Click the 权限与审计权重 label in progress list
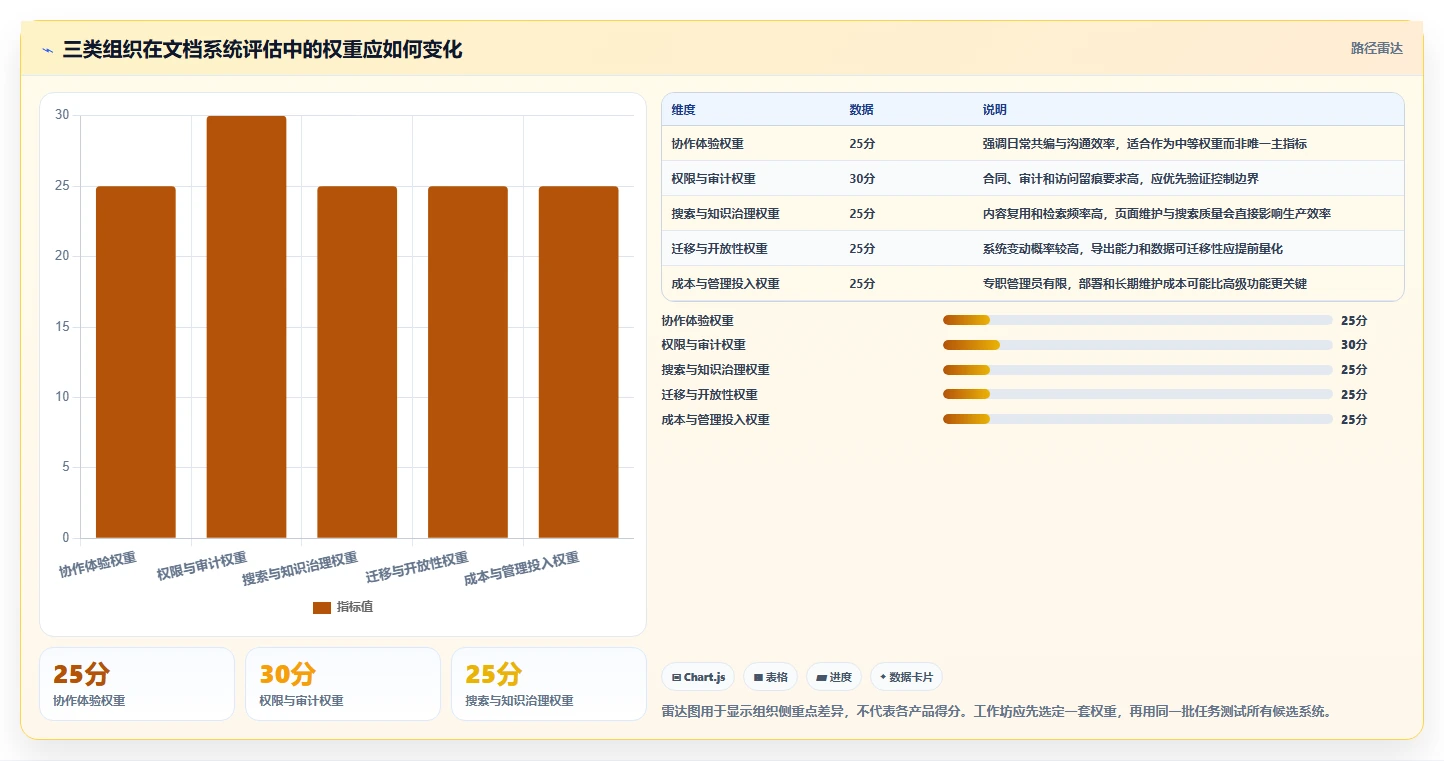Viewport: 1444px width, 761px height. 704,345
